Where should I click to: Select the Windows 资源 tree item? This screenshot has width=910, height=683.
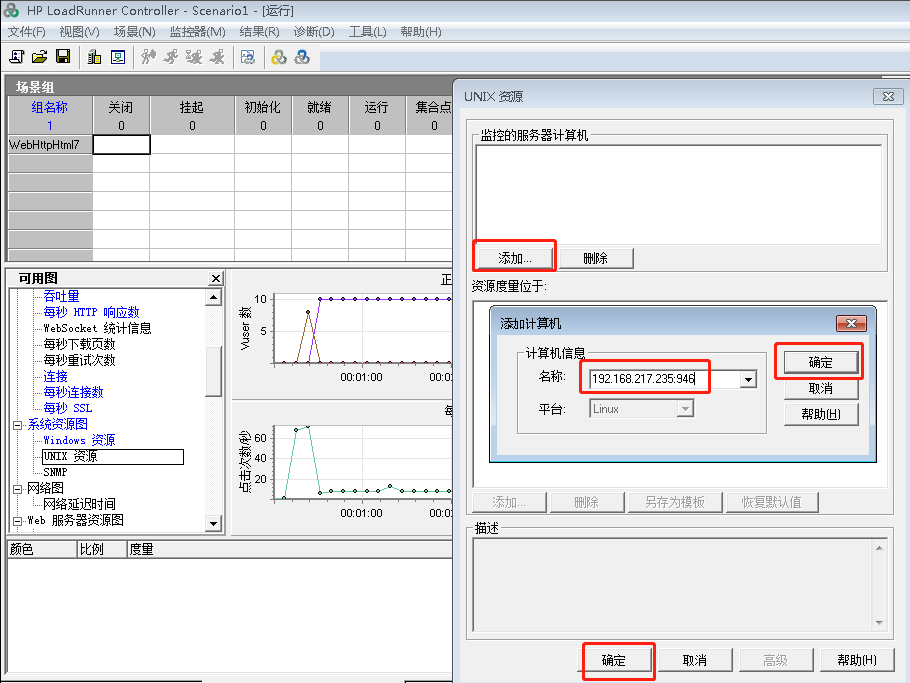[79, 441]
